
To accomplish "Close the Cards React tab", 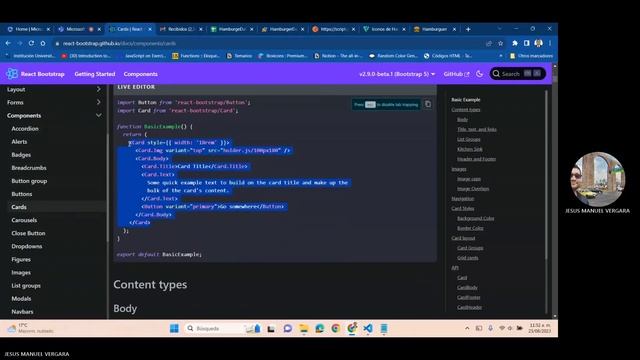I will 150,29.
